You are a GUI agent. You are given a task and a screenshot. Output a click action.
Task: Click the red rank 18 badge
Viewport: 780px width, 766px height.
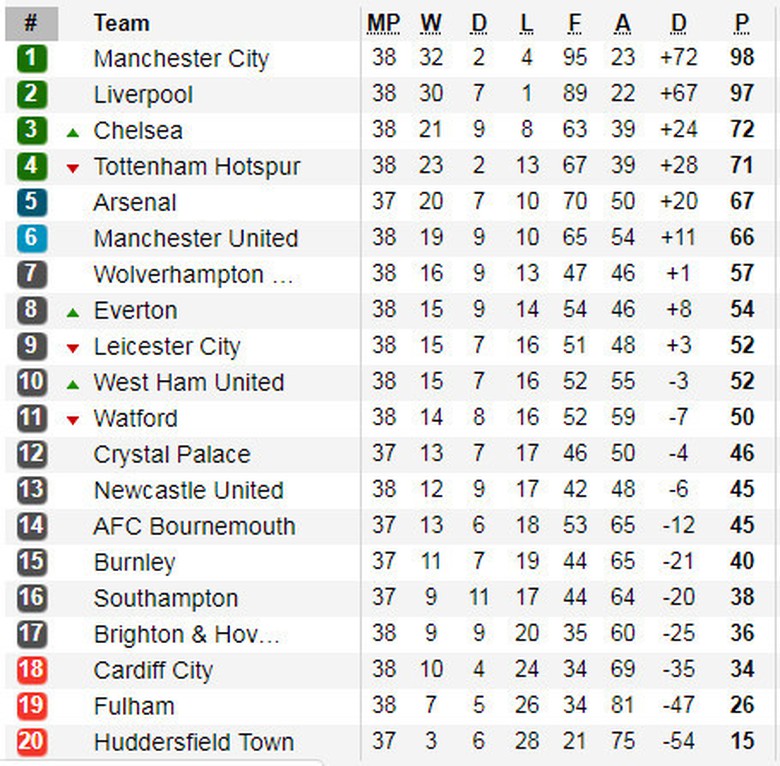click(32, 670)
